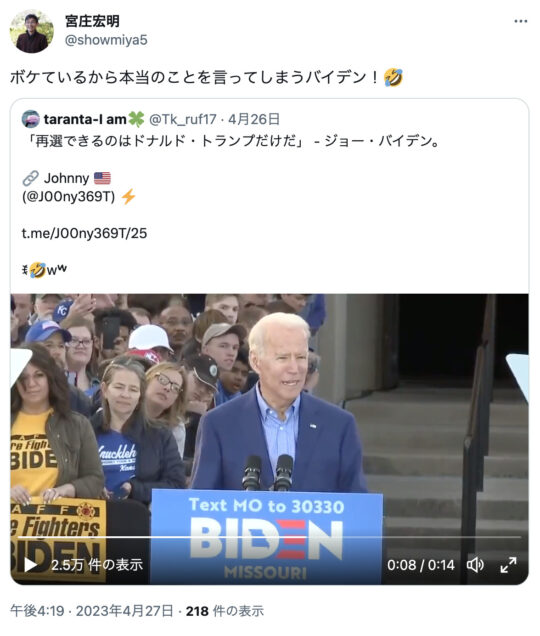The image size is (540, 636).
Task: Open the t.me/J00ny369T/25 link
Action: pos(84,233)
